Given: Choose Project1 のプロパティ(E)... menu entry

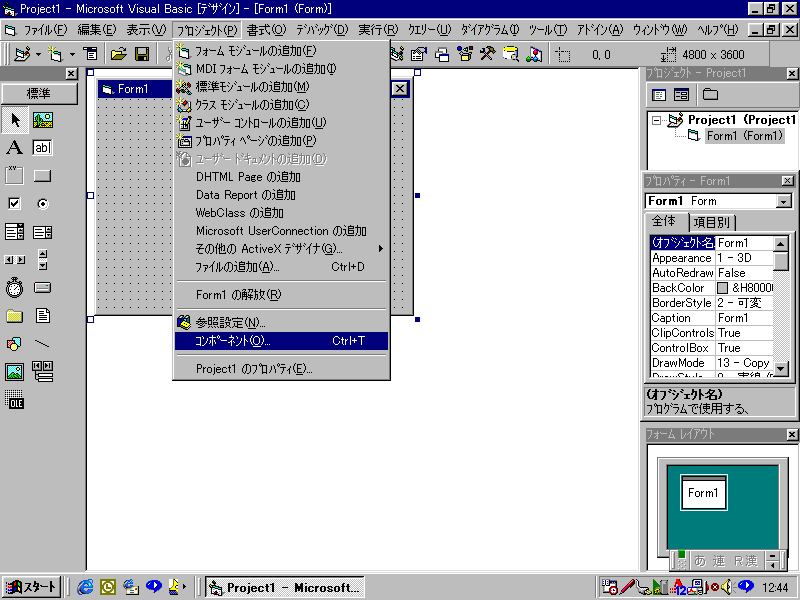Looking at the screenshot, I should click(282, 368).
